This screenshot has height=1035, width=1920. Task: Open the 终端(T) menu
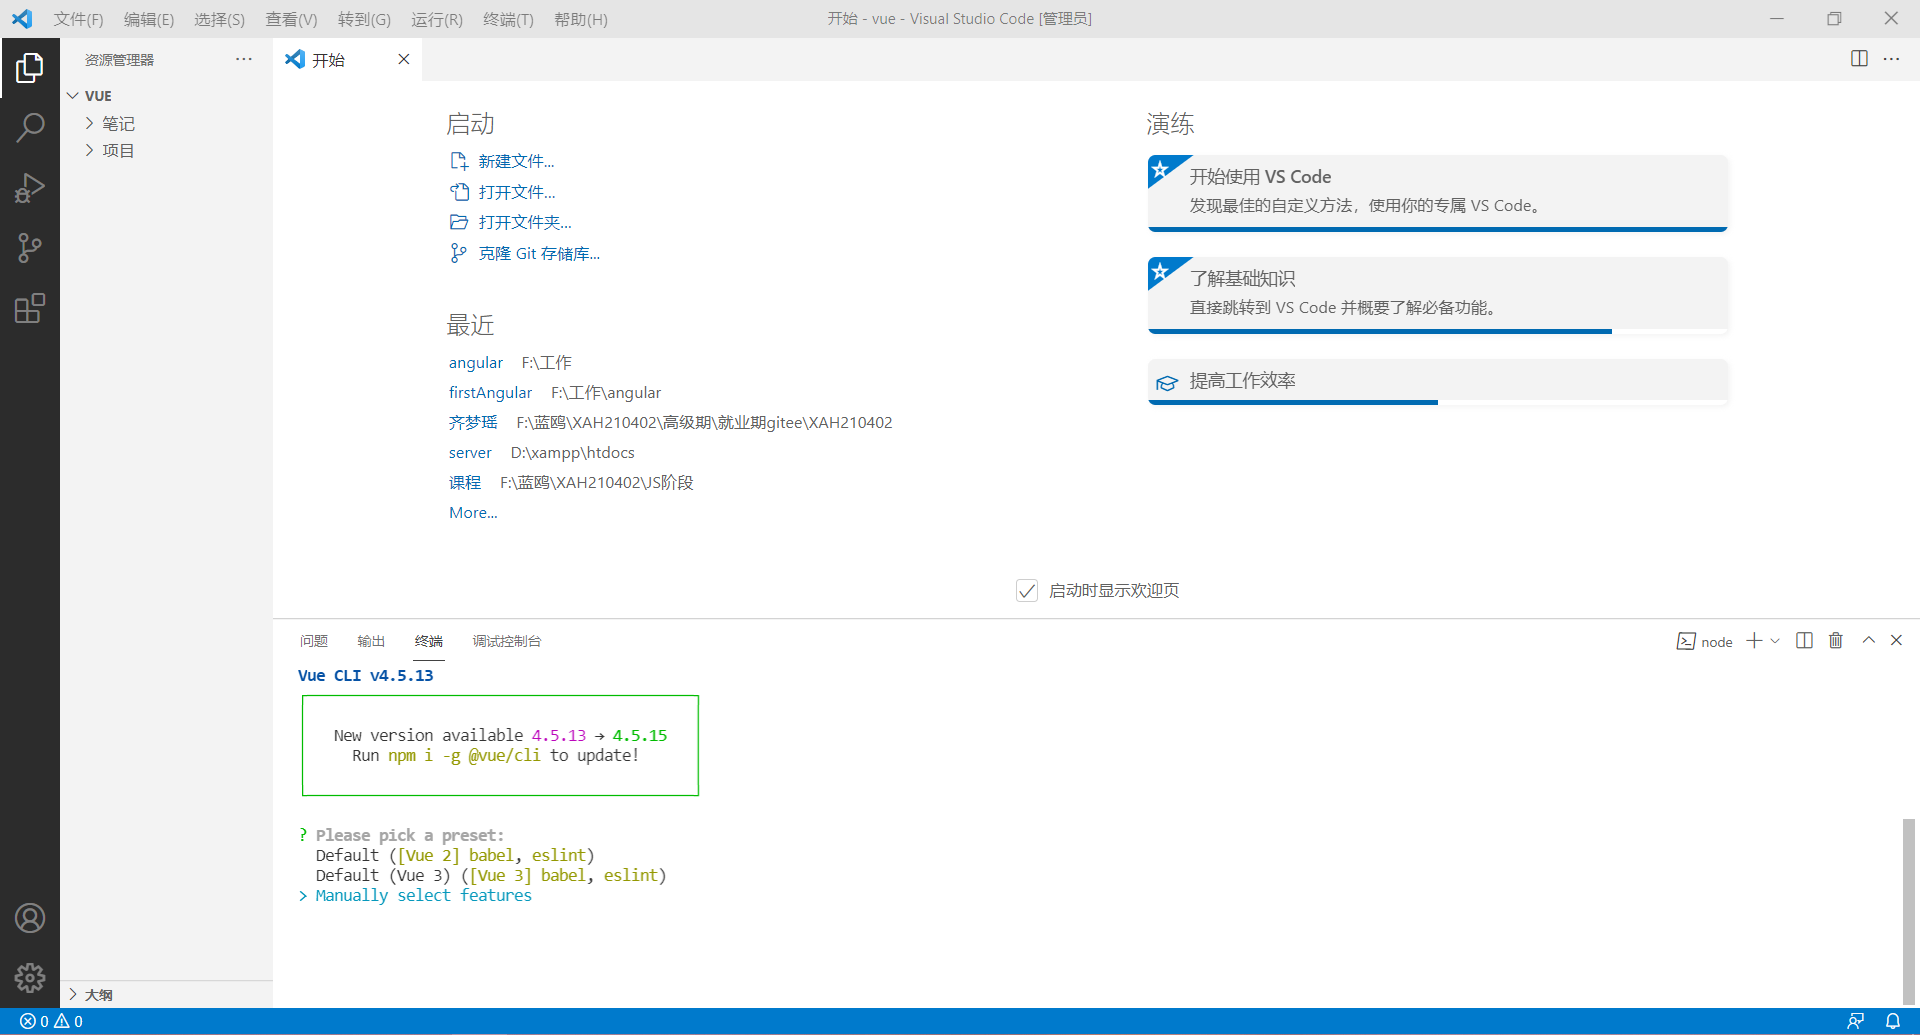coord(508,19)
